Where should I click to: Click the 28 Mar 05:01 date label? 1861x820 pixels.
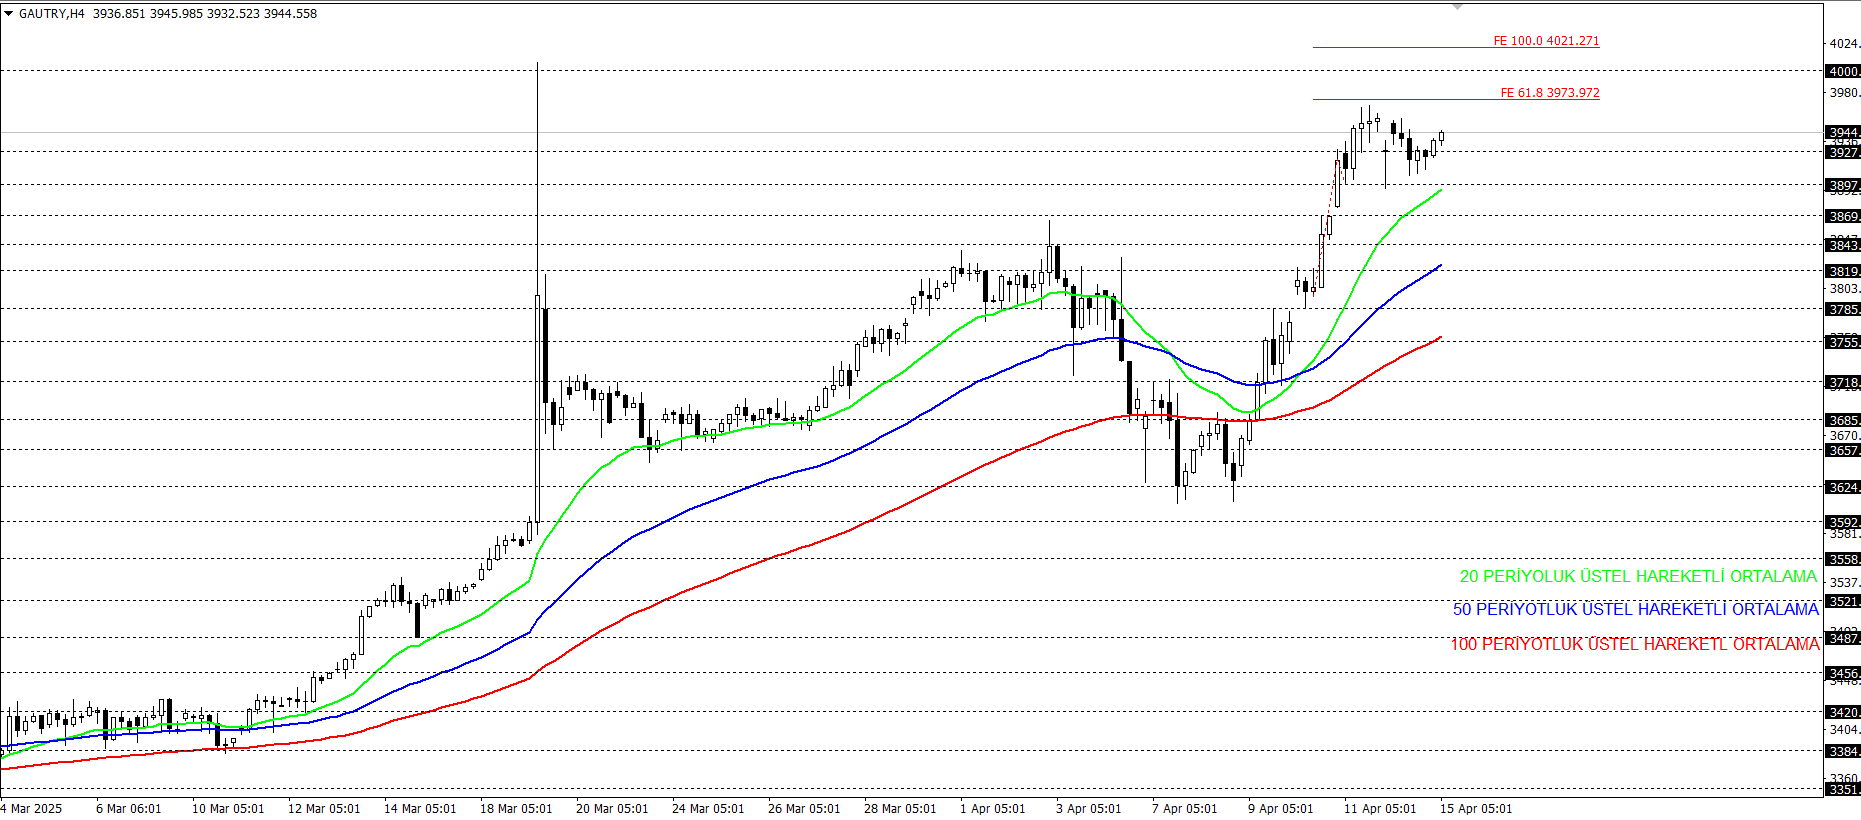tap(900, 808)
